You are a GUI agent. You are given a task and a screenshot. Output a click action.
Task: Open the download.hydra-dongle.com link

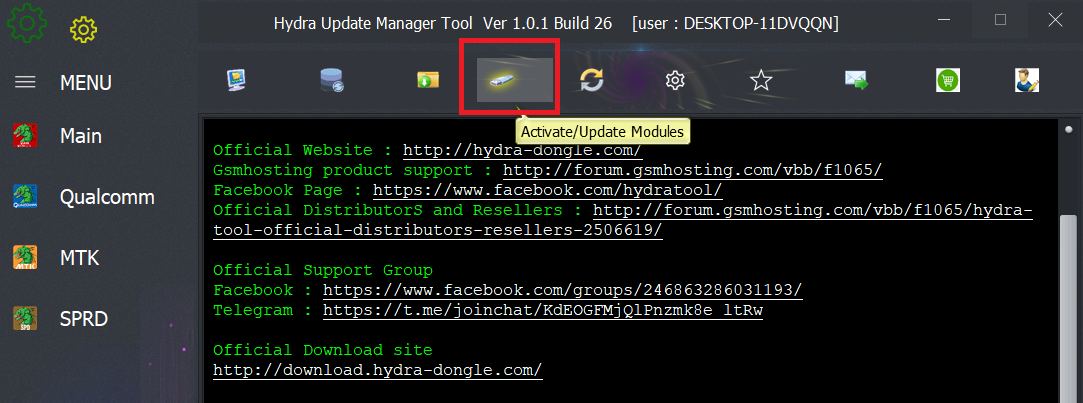(378, 371)
